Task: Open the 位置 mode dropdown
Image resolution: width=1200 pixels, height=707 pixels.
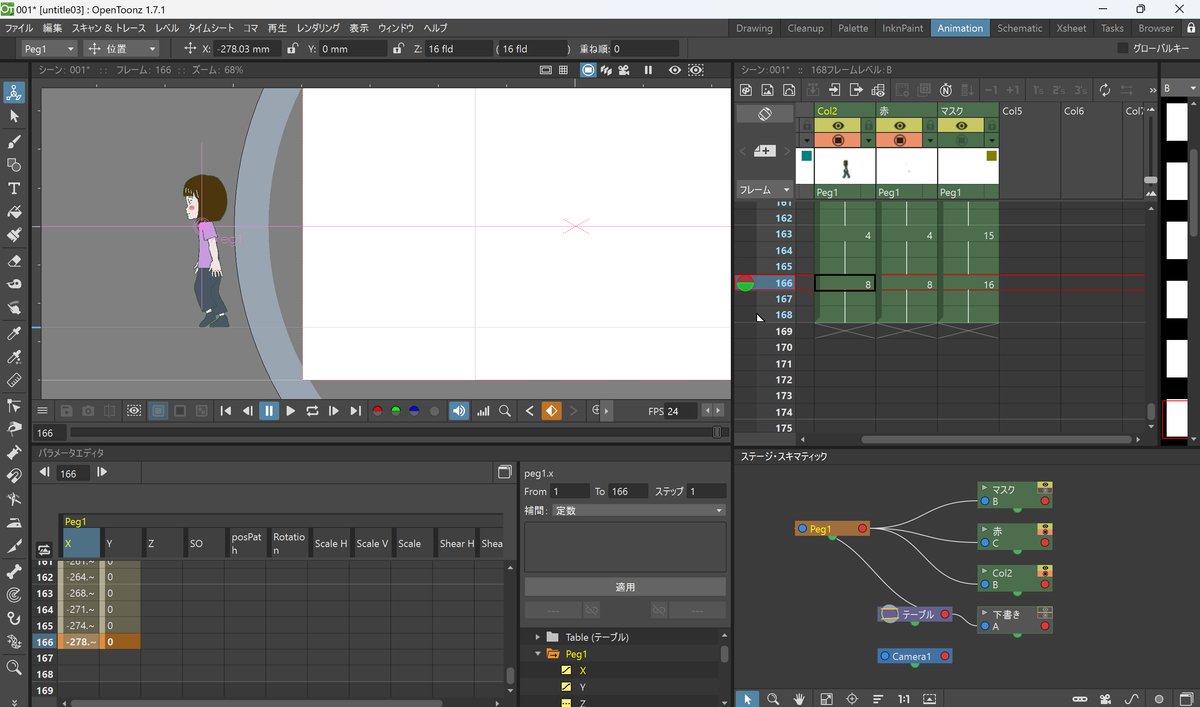Action: [x=122, y=48]
